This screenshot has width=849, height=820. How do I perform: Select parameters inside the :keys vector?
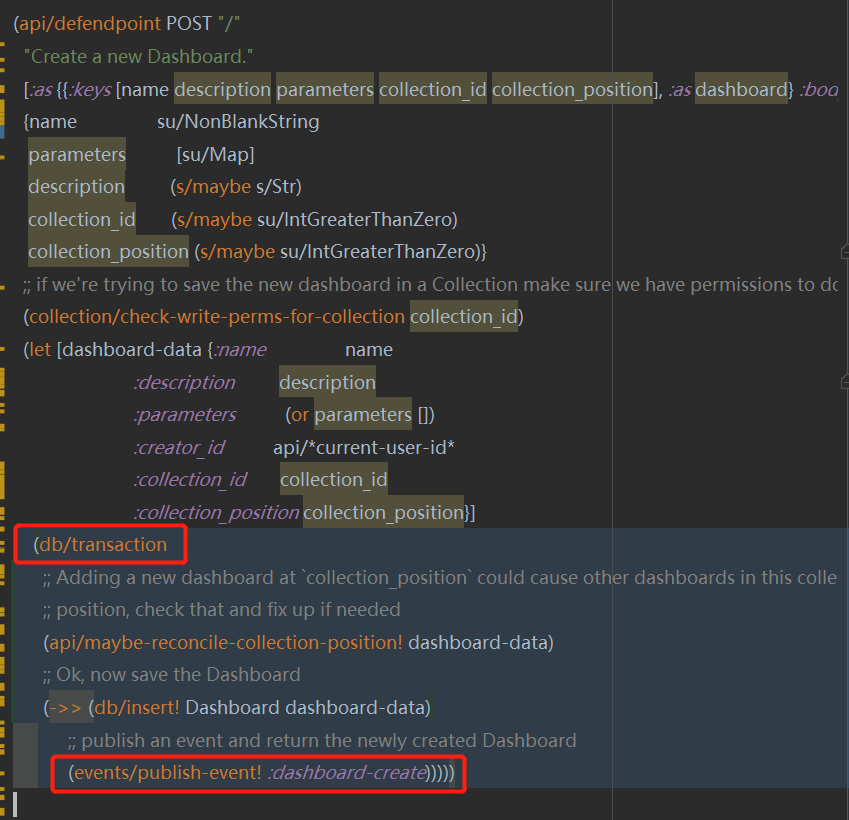(x=325, y=89)
